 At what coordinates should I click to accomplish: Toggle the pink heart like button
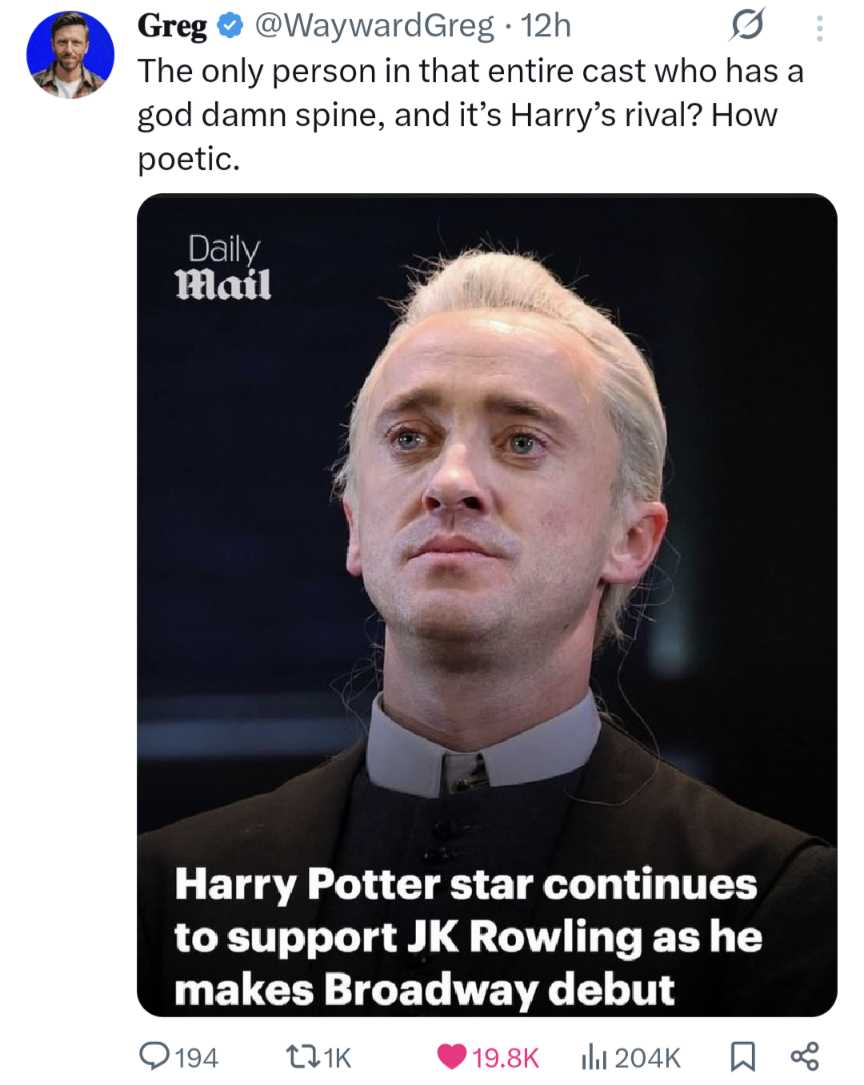click(x=453, y=1056)
